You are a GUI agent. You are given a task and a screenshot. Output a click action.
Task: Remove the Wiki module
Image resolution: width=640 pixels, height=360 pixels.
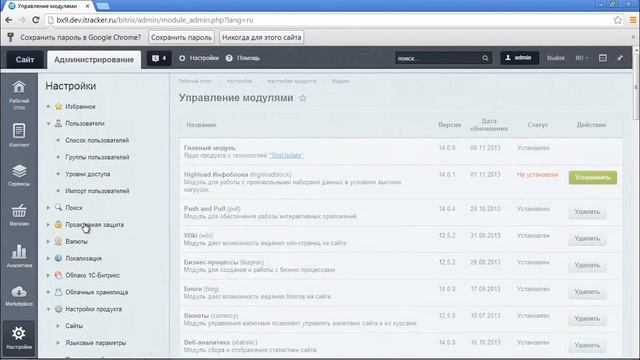[x=587, y=238]
